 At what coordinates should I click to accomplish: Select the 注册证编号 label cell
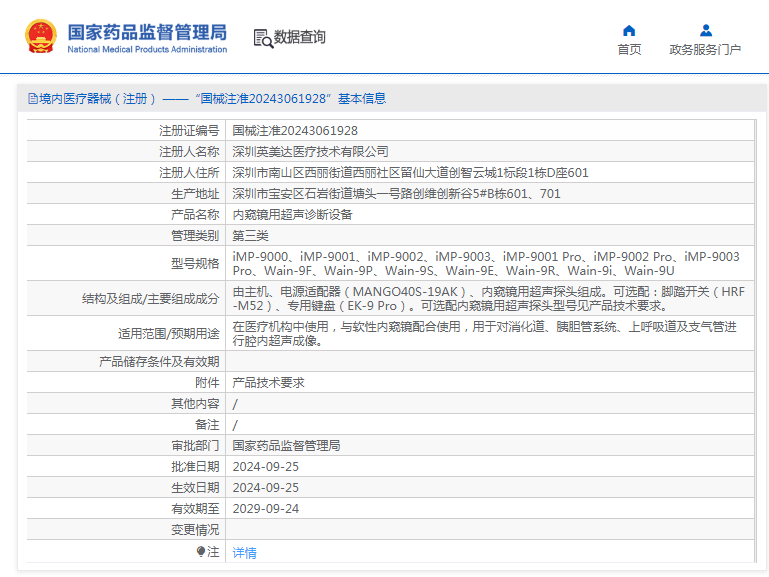[x=126, y=130]
